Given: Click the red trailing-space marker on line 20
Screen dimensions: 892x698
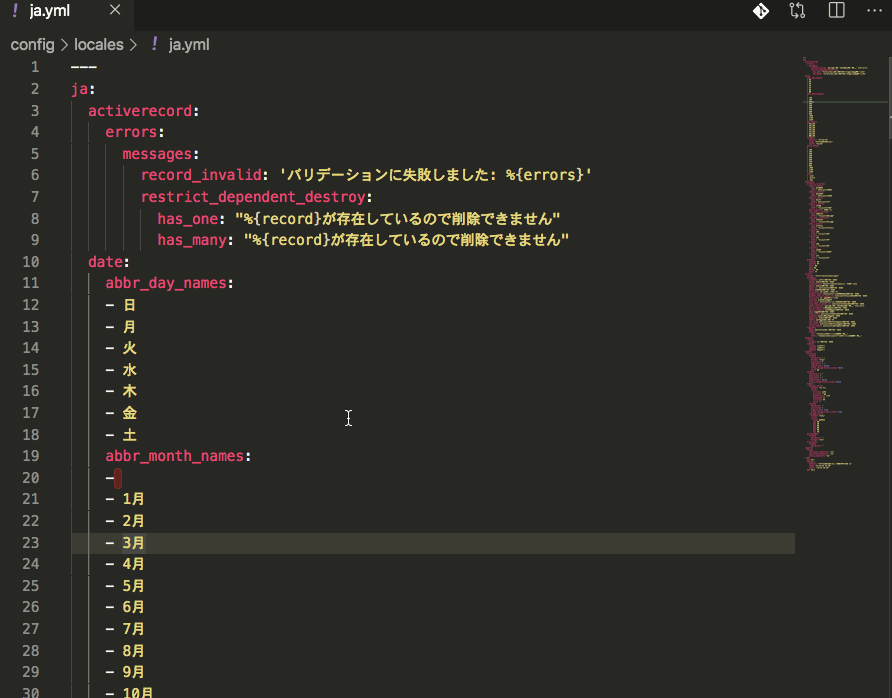Looking at the screenshot, I should point(118,478).
